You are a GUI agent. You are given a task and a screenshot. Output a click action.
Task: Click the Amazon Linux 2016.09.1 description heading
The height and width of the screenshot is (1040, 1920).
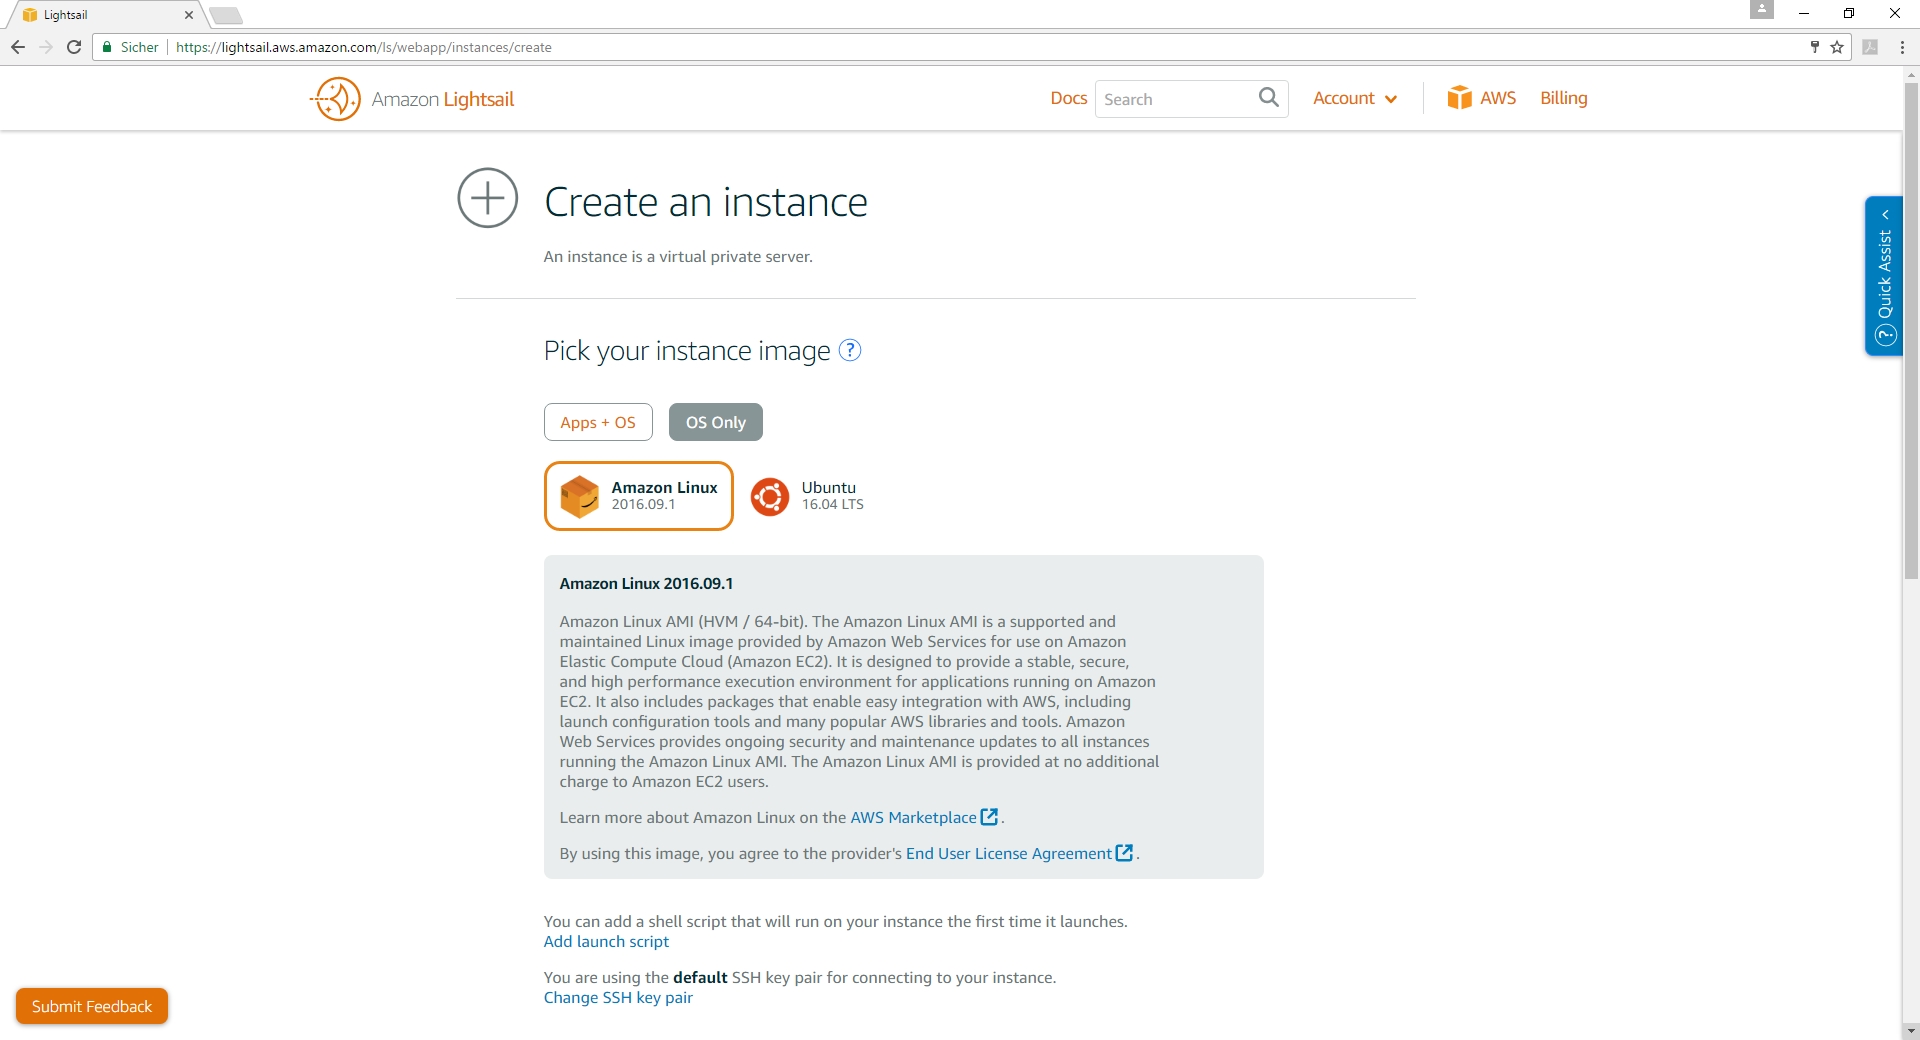[646, 583]
